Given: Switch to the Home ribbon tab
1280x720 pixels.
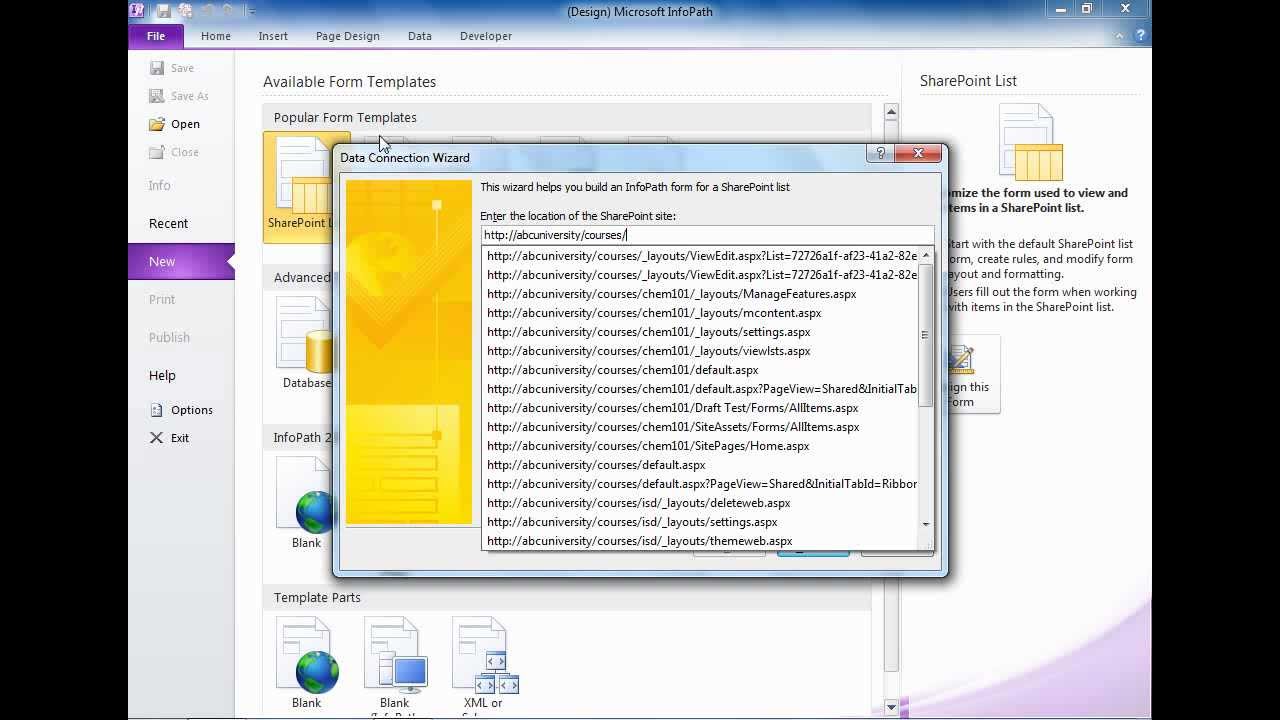Looking at the screenshot, I should tap(216, 36).
